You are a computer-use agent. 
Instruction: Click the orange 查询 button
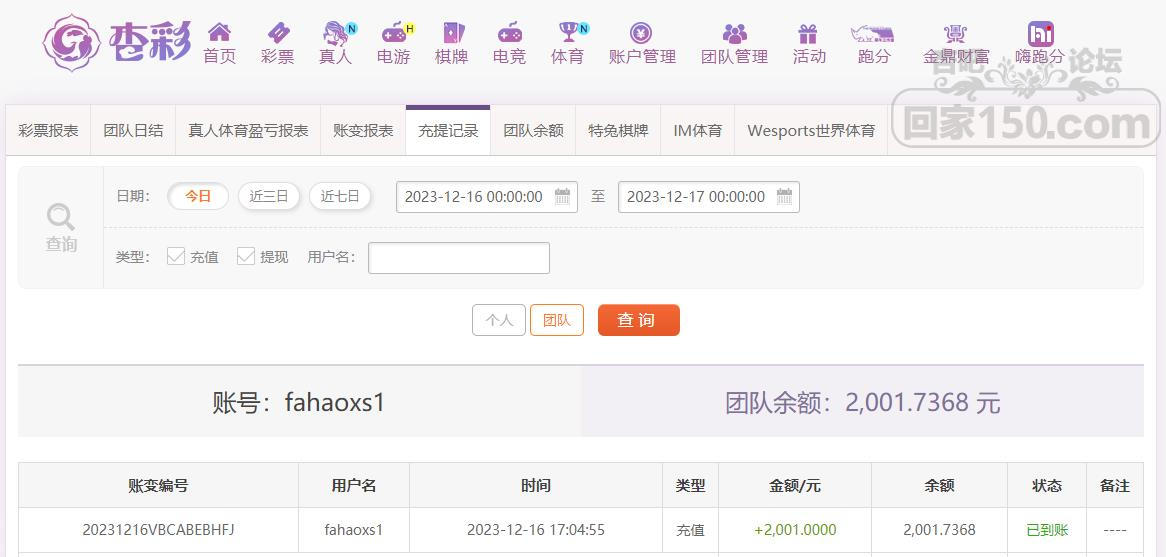tap(639, 320)
